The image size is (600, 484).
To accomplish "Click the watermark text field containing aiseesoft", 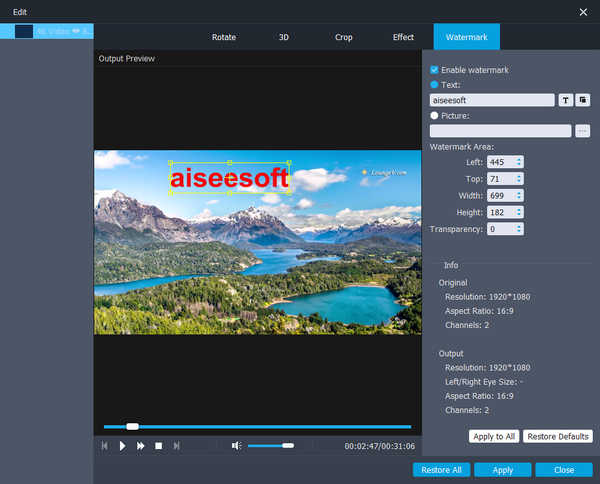I will (492, 100).
